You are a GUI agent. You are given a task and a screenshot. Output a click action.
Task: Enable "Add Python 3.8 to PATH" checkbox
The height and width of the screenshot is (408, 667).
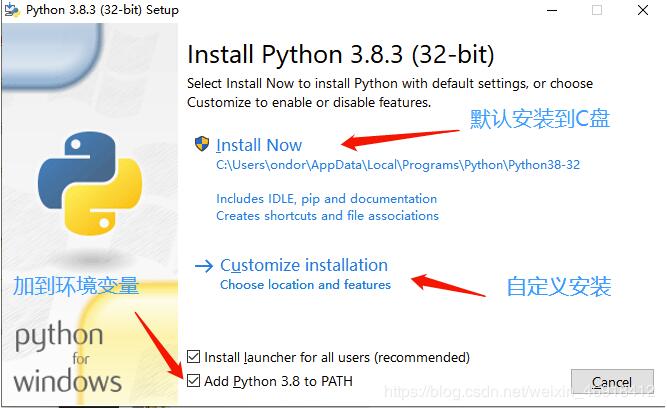(194, 381)
